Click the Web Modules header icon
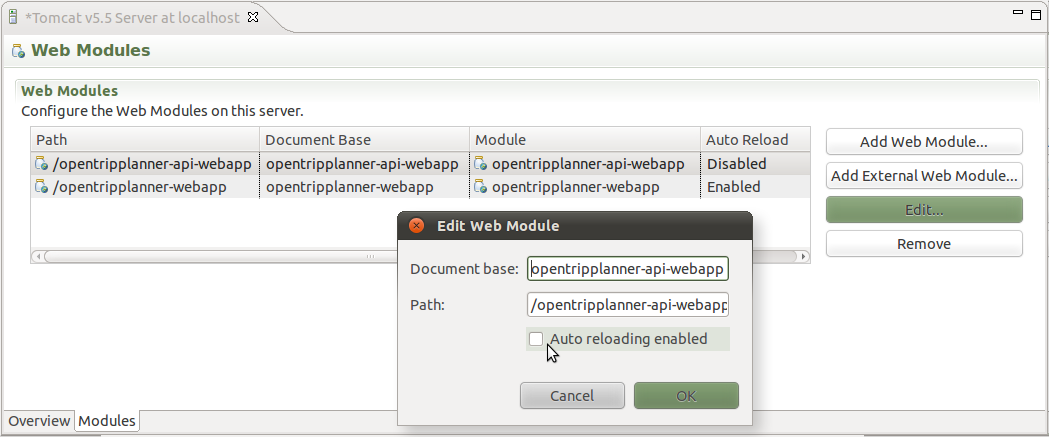This screenshot has height=437, width=1049. coord(18,51)
